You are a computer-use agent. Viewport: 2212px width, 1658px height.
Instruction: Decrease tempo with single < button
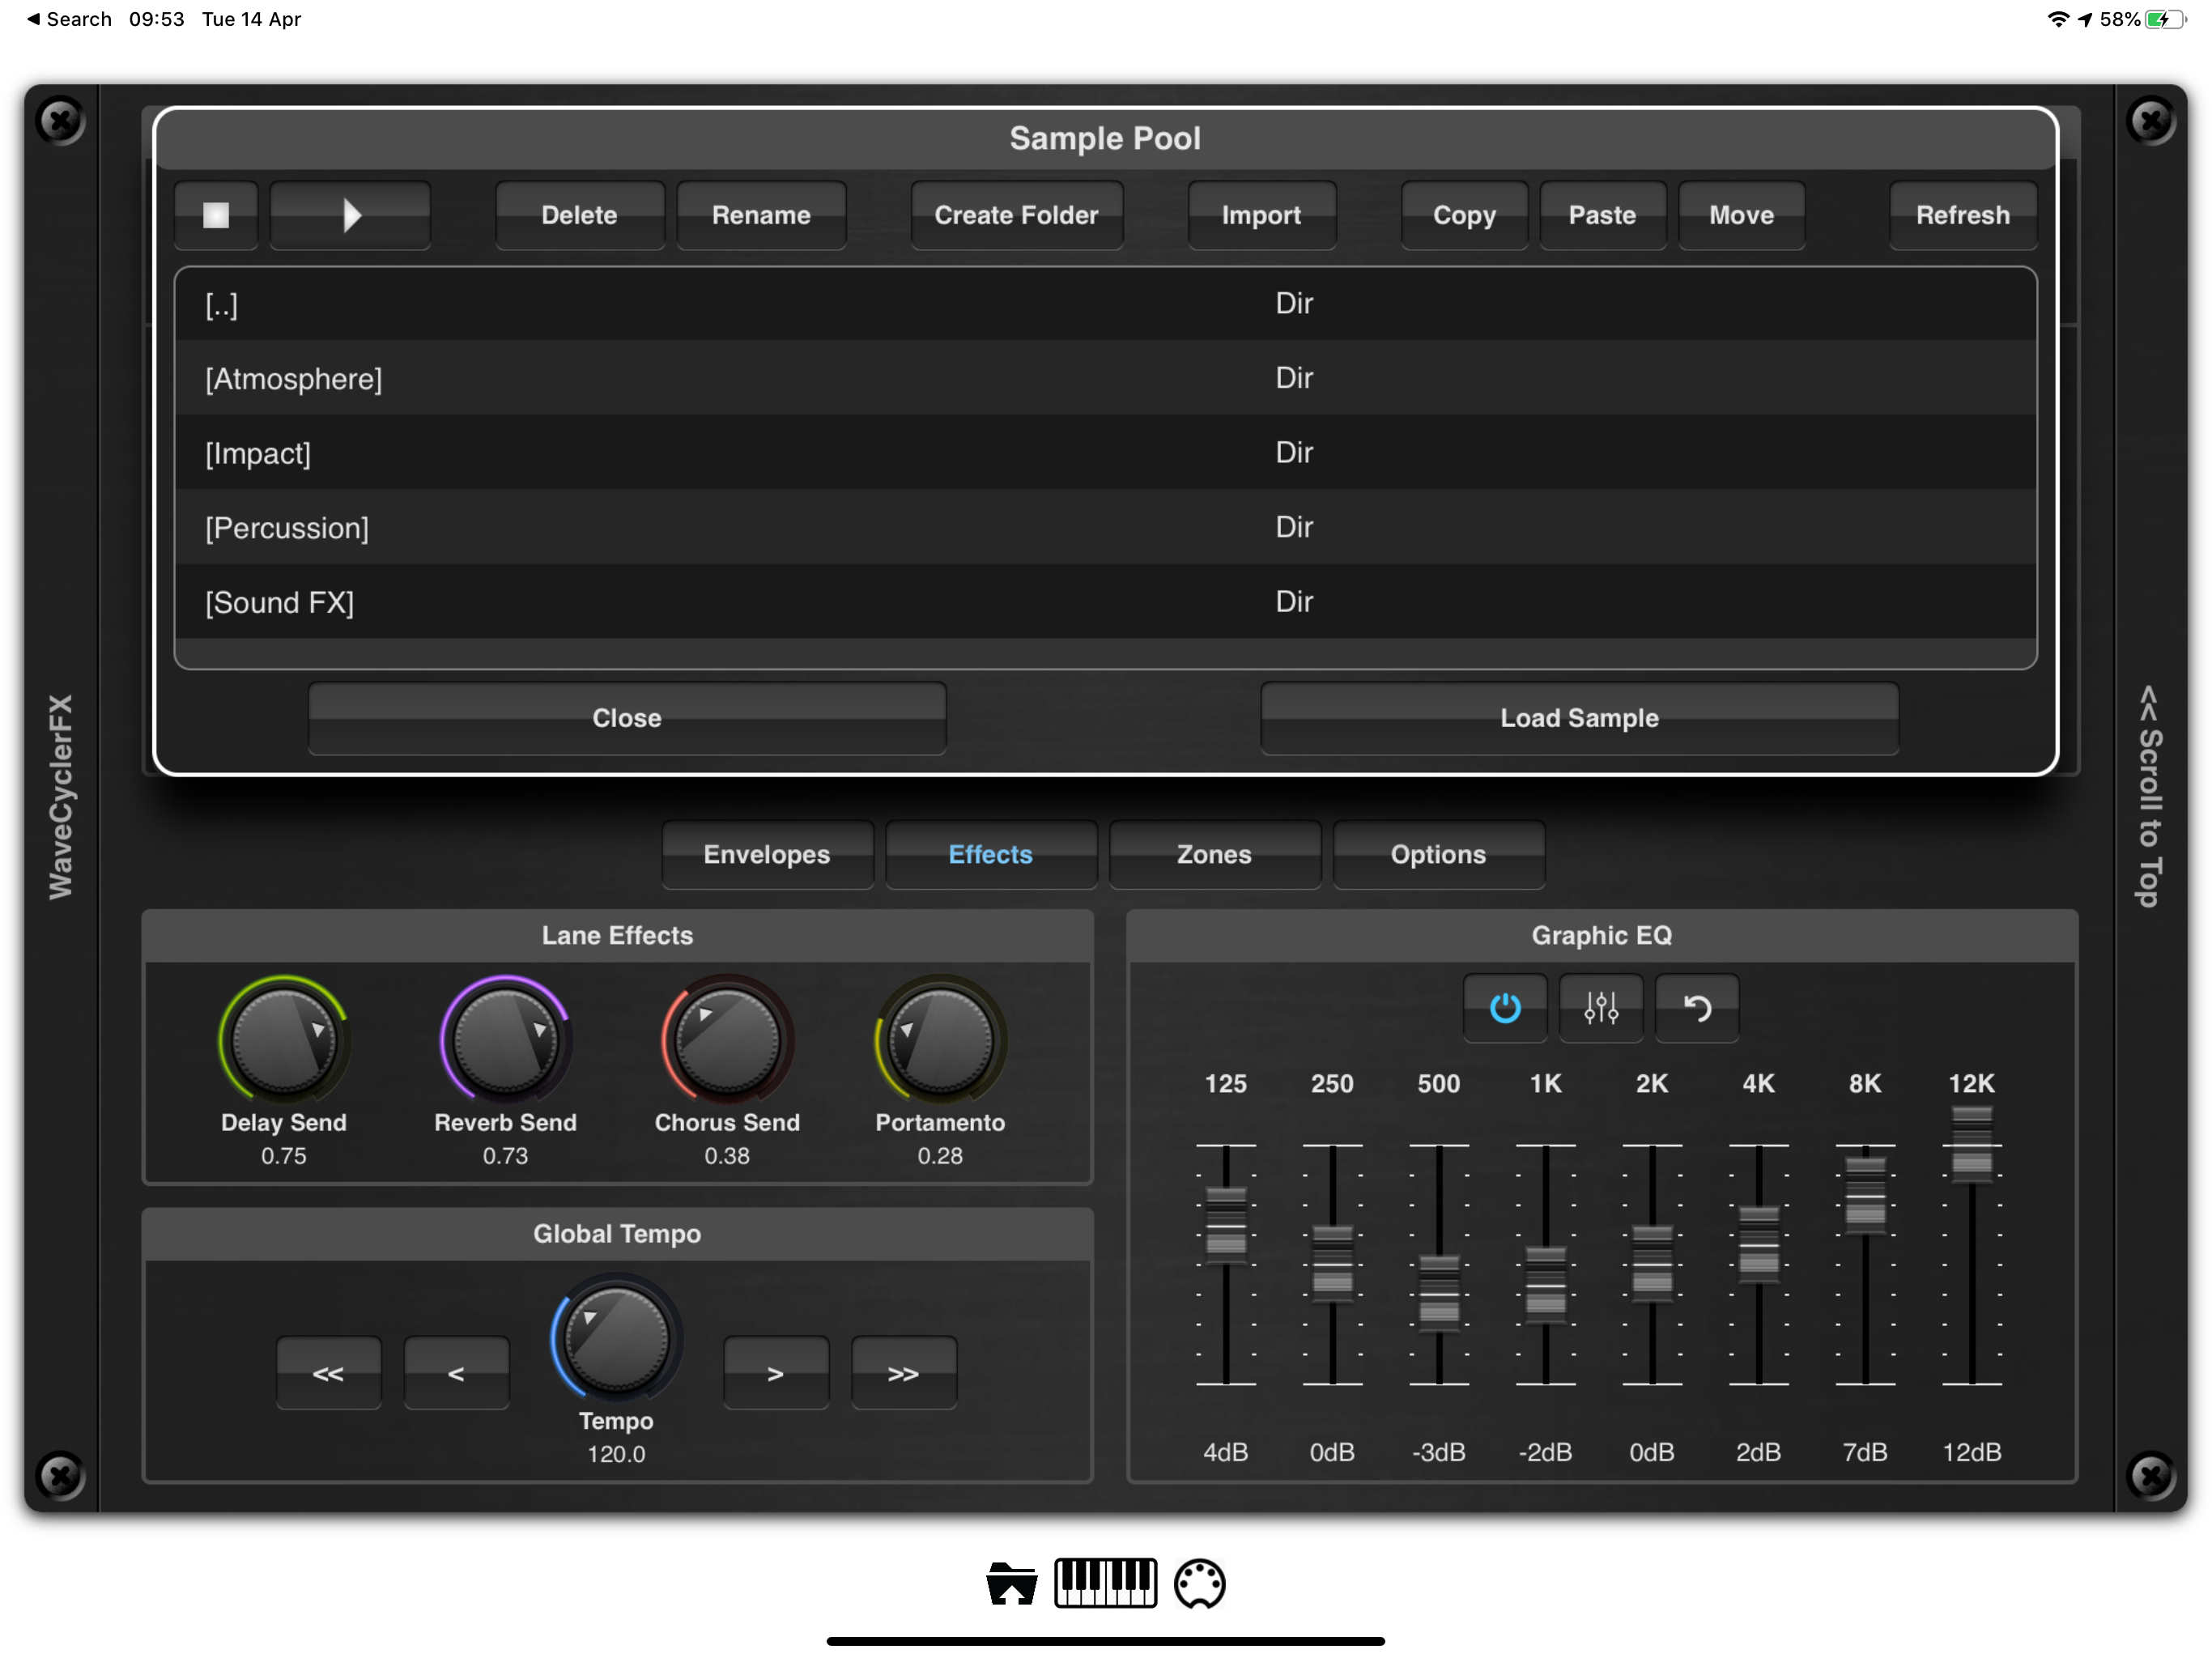coord(456,1373)
